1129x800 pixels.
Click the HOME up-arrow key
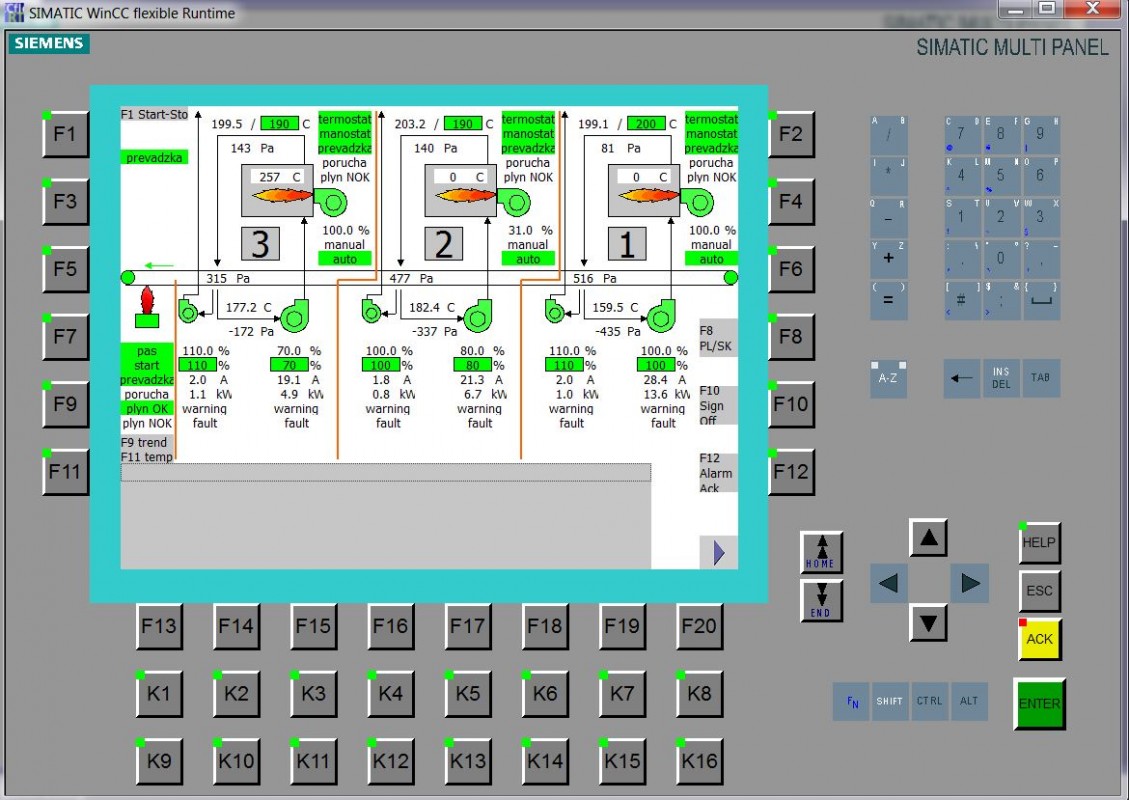point(821,552)
